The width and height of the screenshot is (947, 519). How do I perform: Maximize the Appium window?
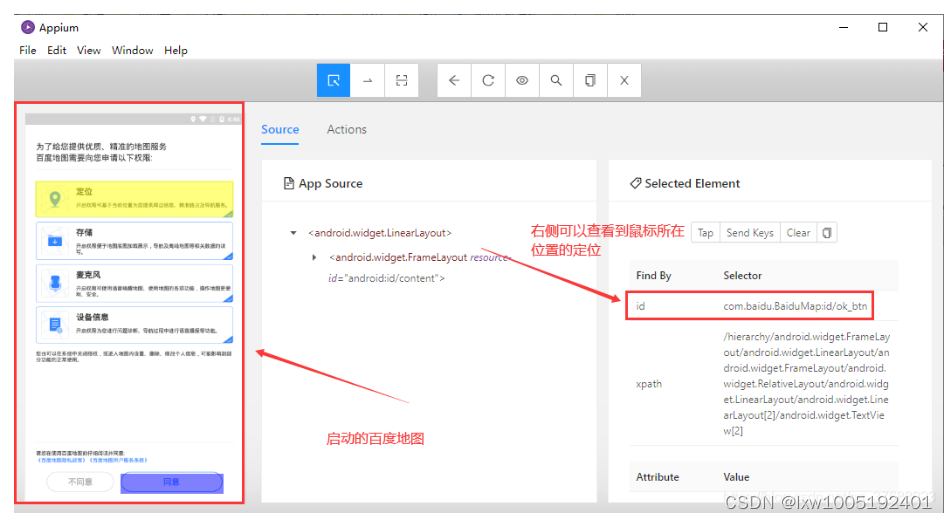(x=882, y=27)
